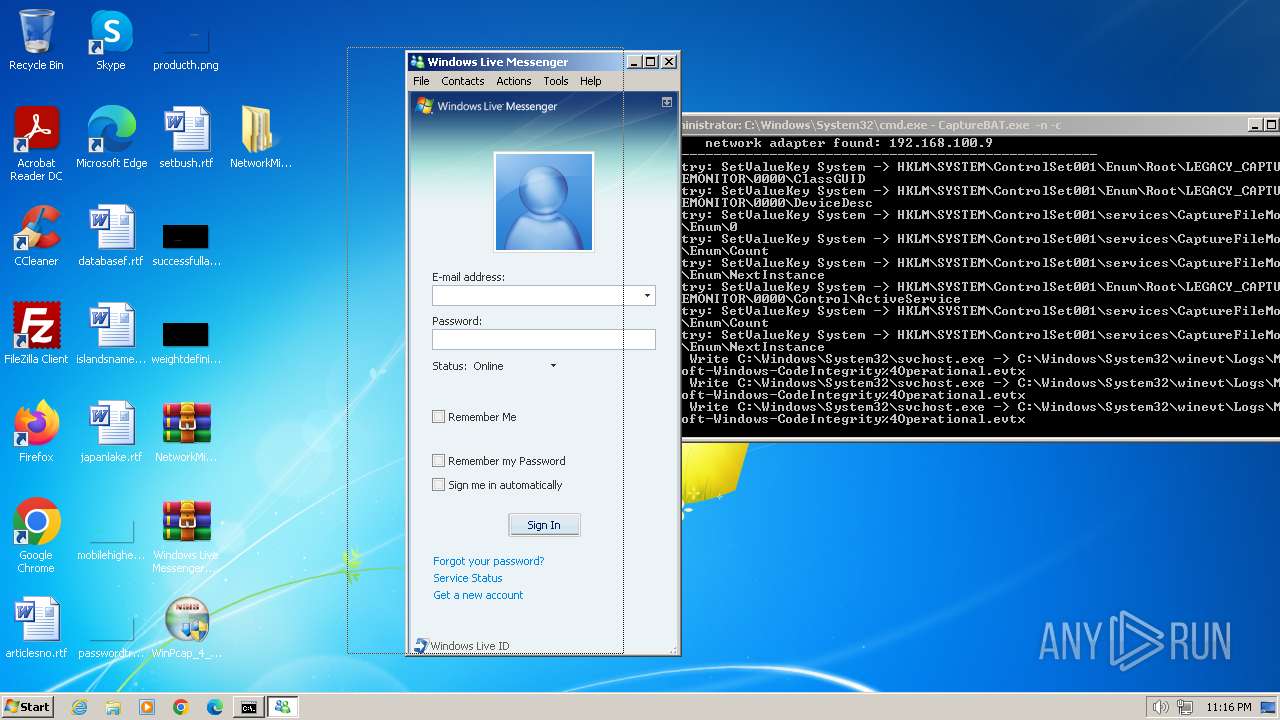
Task: Toggle Sign me in automatically
Action: coord(438,485)
